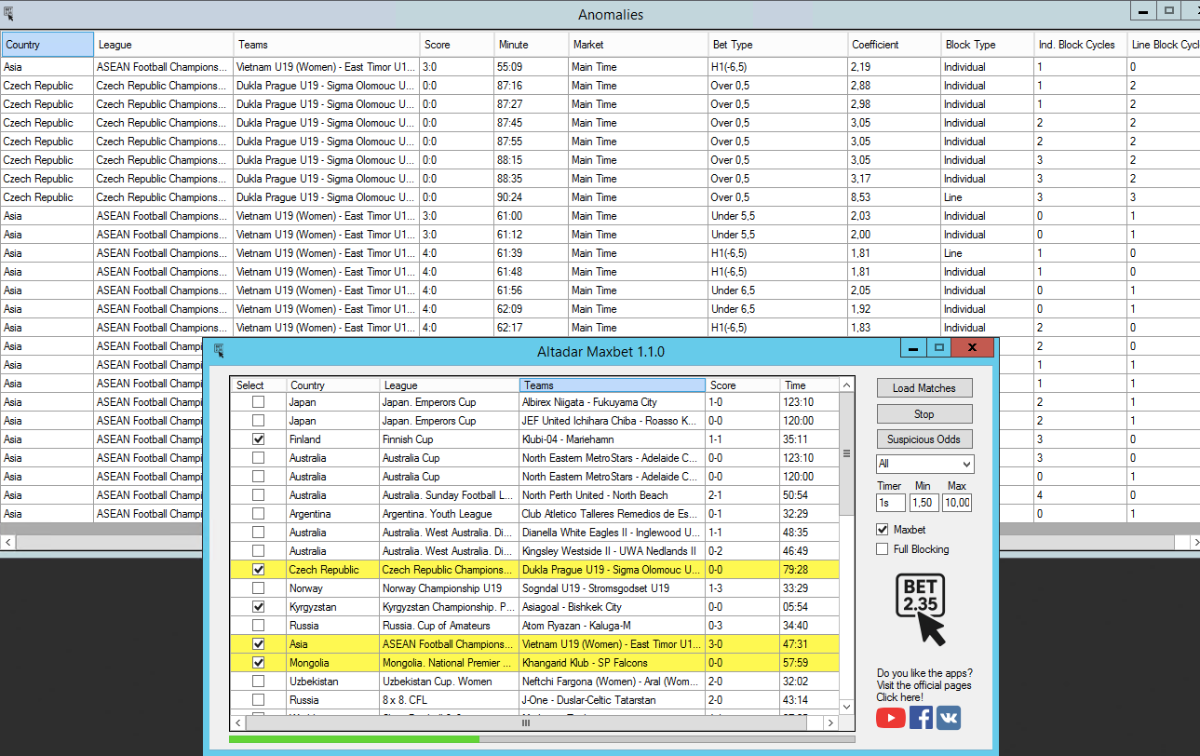The height and width of the screenshot is (756, 1200).
Task: Sort anomalies by Country column header
Action: (x=47, y=44)
